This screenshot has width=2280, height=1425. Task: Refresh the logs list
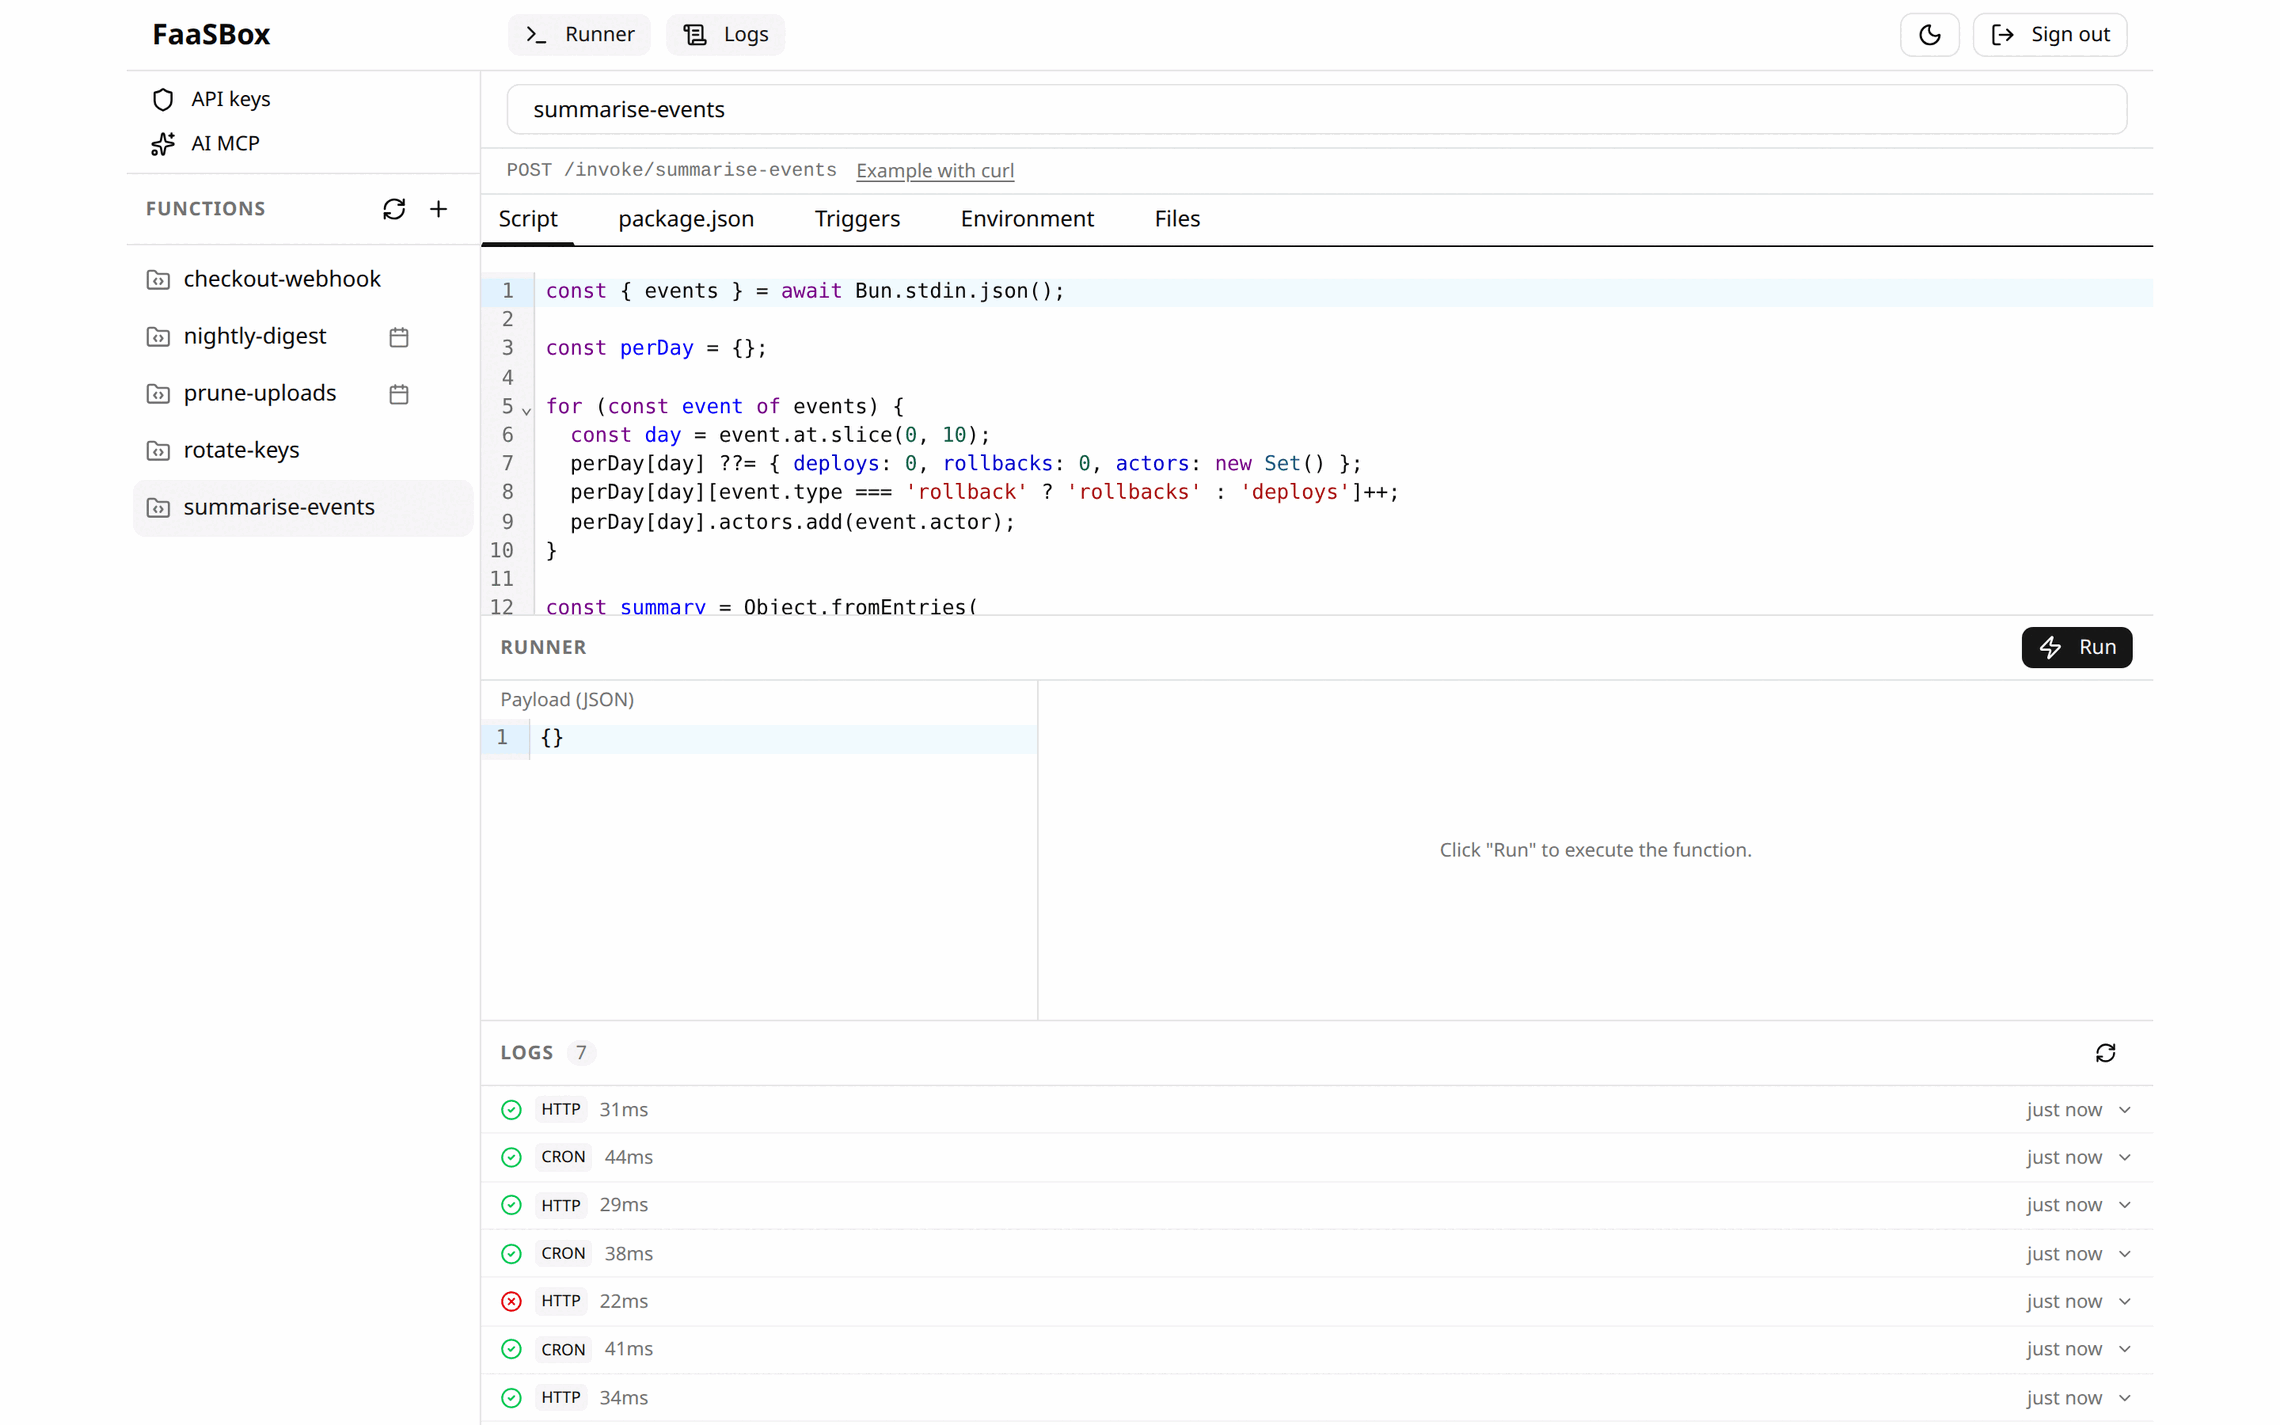pyautogui.click(x=2105, y=1053)
